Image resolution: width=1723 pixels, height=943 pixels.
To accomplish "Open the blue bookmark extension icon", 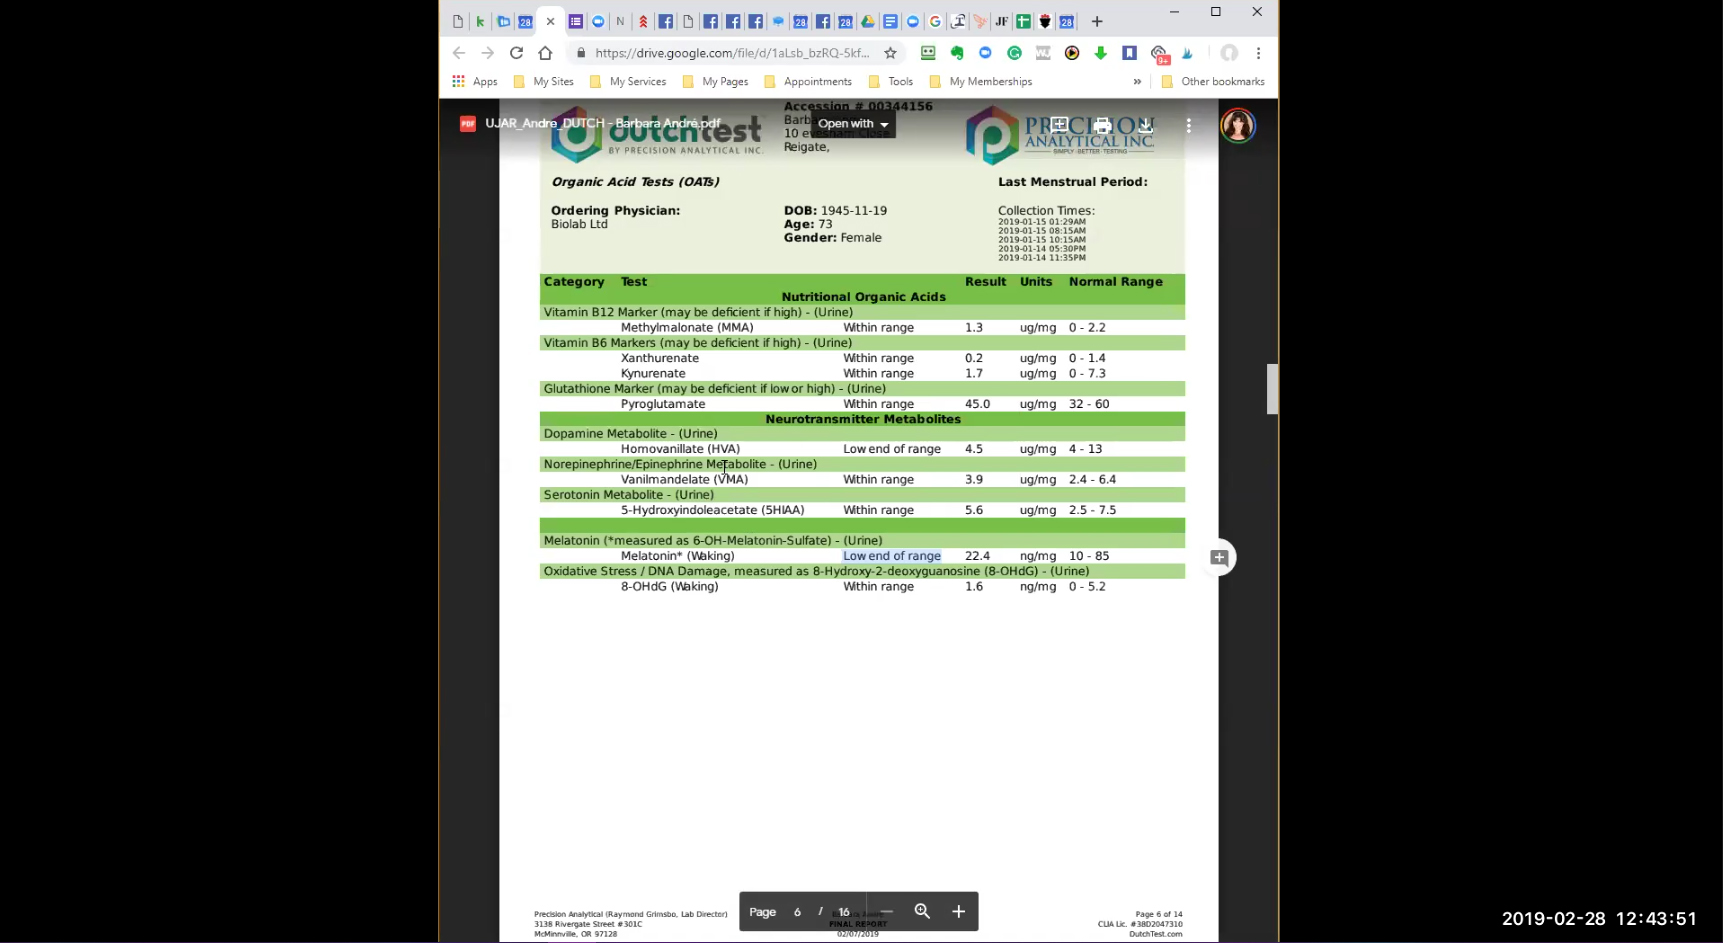I will click(x=1129, y=53).
